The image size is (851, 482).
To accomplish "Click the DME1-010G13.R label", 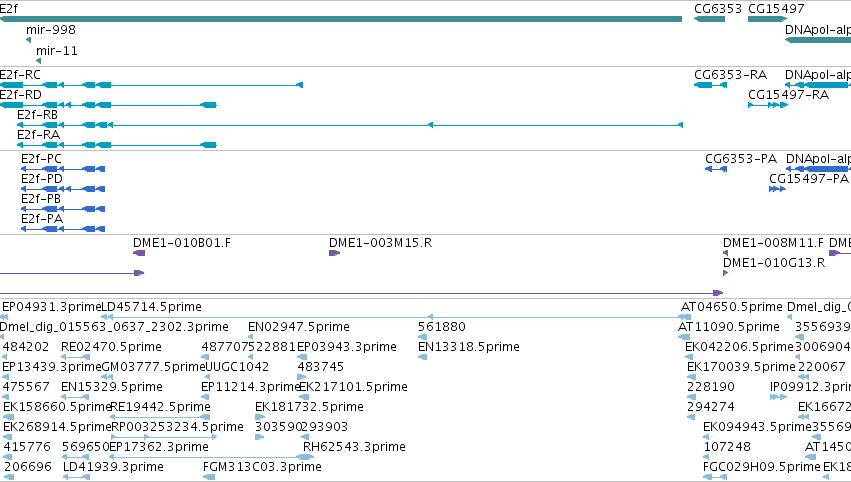I will [x=774, y=263].
